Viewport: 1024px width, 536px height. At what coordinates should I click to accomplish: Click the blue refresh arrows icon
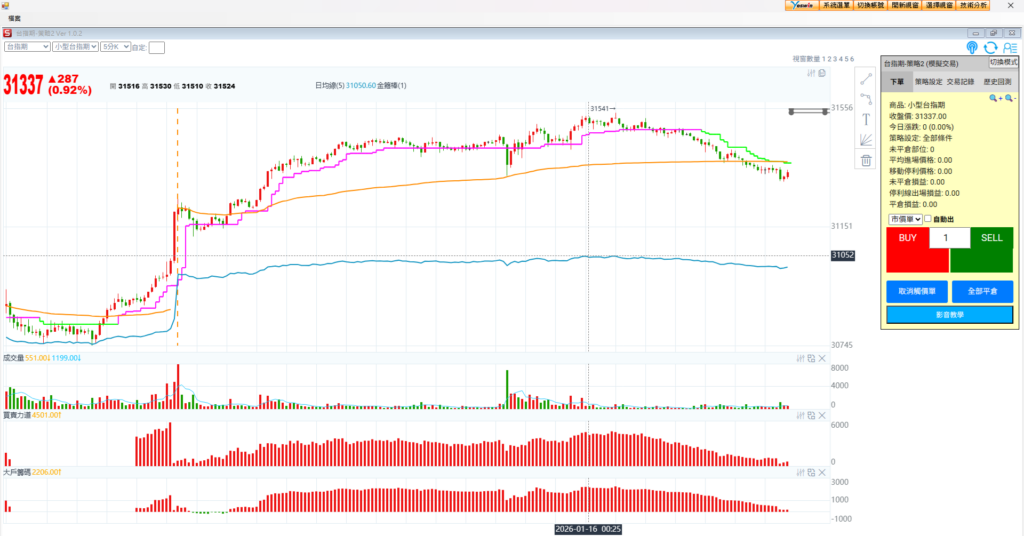tap(990, 47)
